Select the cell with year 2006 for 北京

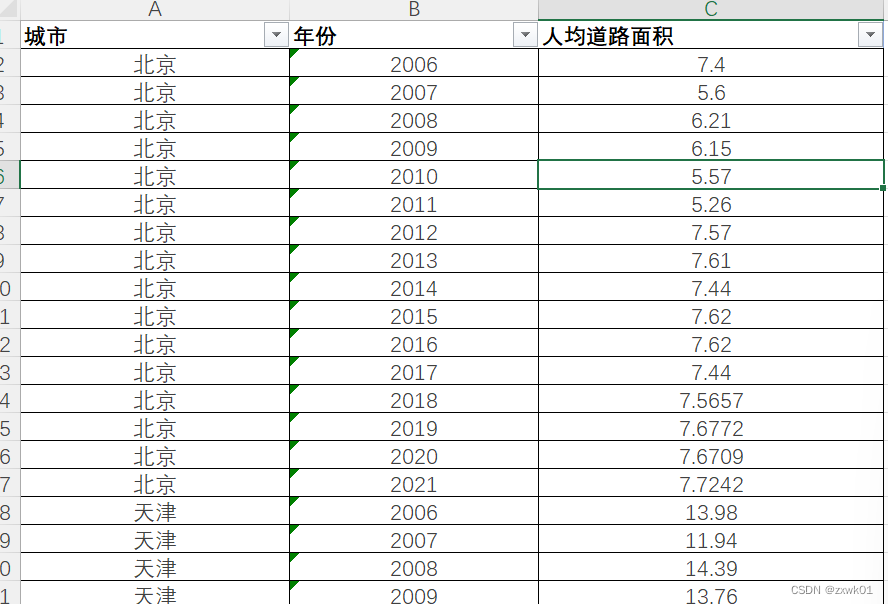coord(414,63)
